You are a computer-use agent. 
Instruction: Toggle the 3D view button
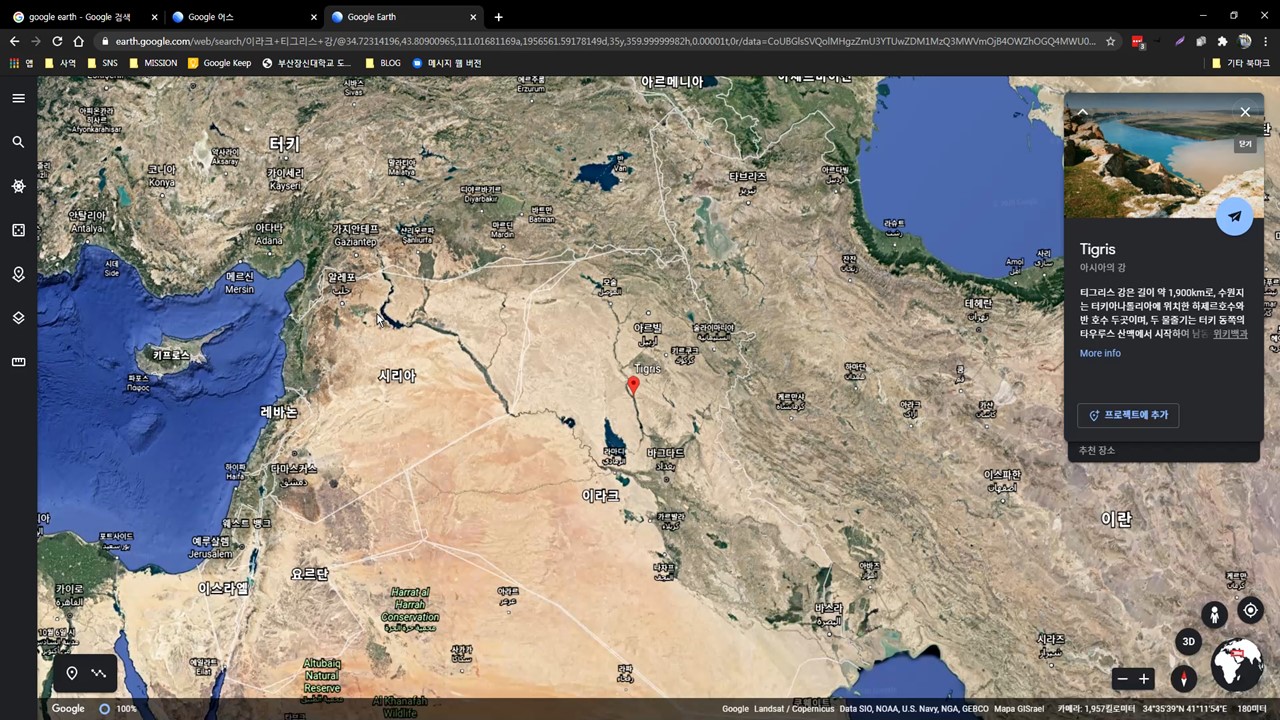click(1188, 642)
